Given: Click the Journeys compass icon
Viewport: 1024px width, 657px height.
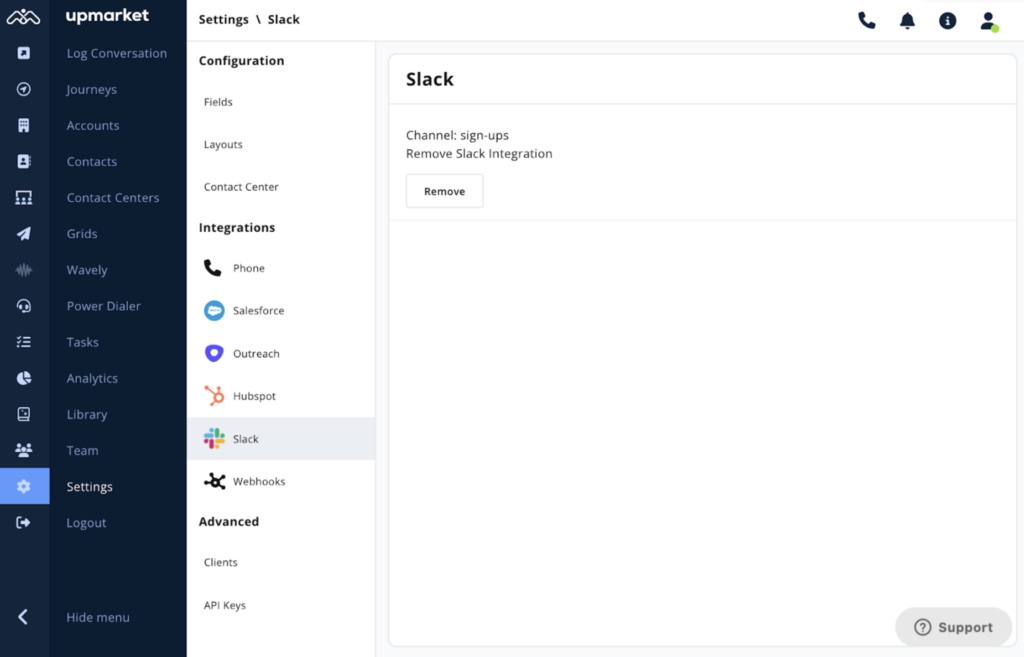Looking at the screenshot, I should pyautogui.click(x=24, y=89).
